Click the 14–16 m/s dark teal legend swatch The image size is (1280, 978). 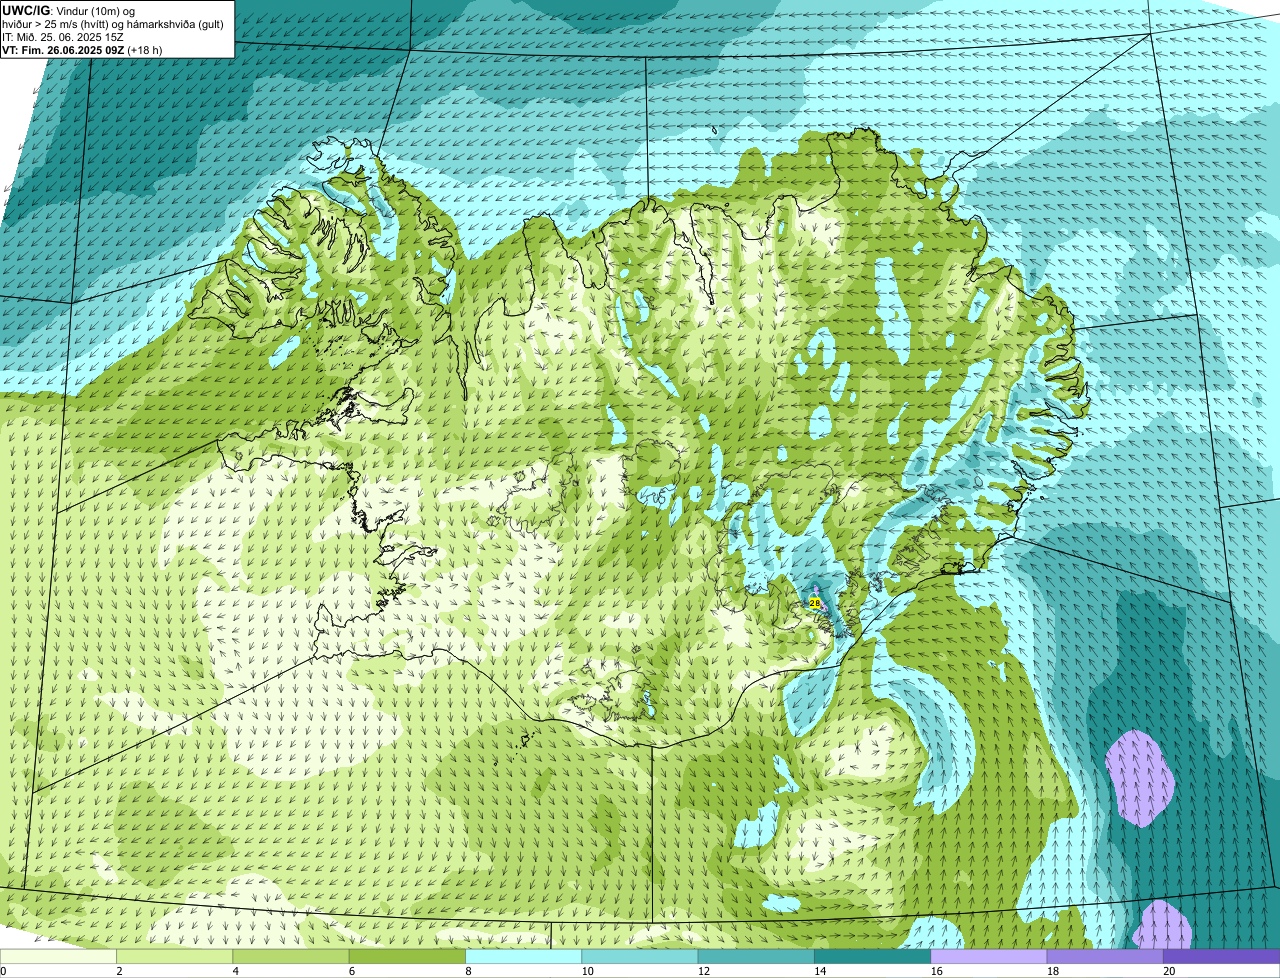tap(873, 956)
